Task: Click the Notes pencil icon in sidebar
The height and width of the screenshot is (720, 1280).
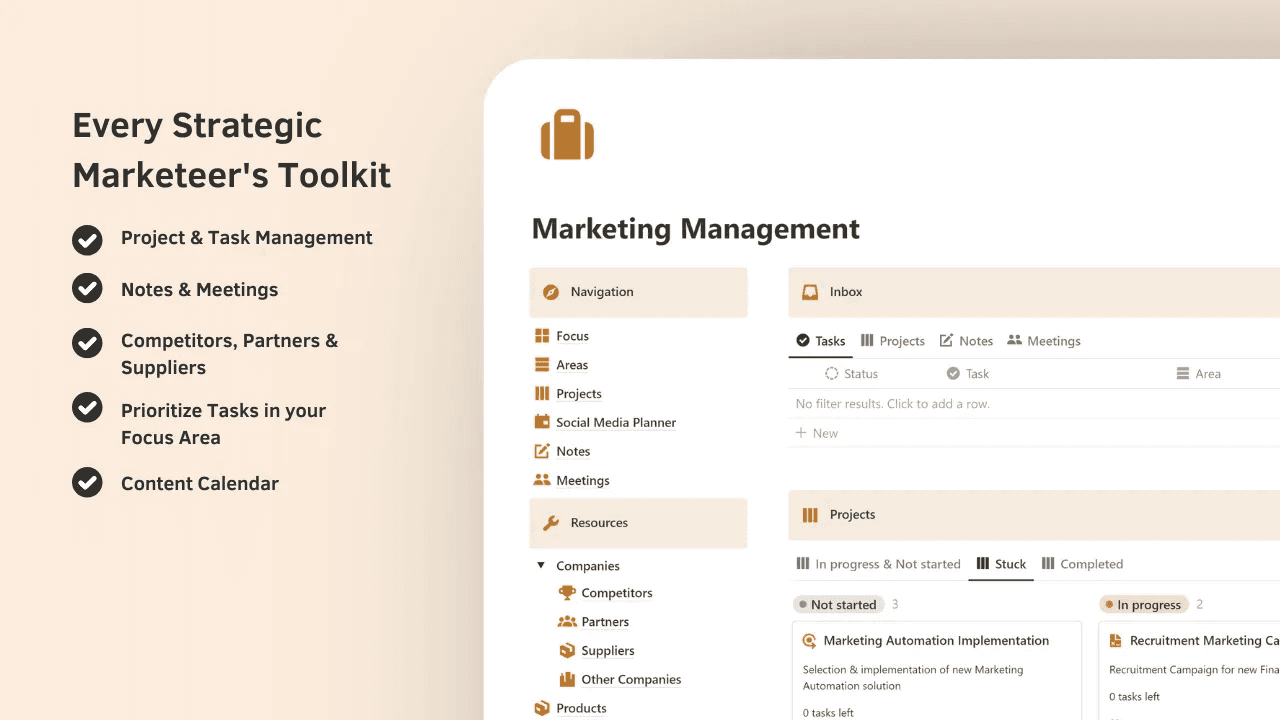Action: [542, 451]
